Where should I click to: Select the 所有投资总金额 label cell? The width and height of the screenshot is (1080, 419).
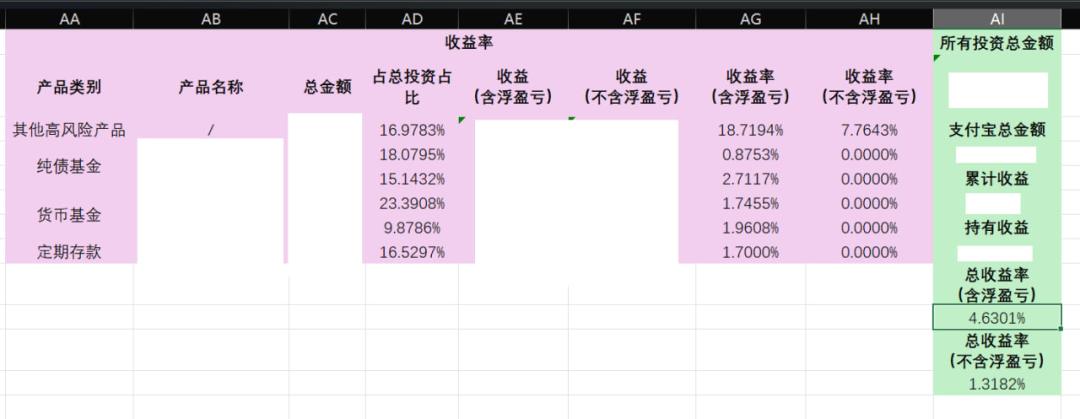point(996,43)
